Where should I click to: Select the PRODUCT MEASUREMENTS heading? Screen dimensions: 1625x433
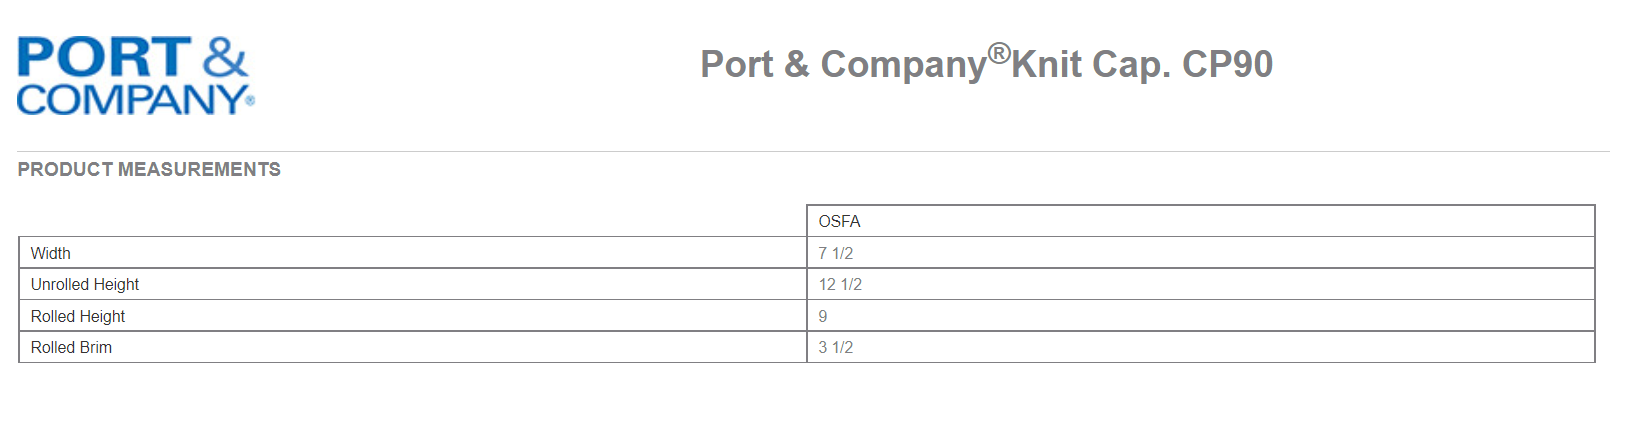(149, 169)
